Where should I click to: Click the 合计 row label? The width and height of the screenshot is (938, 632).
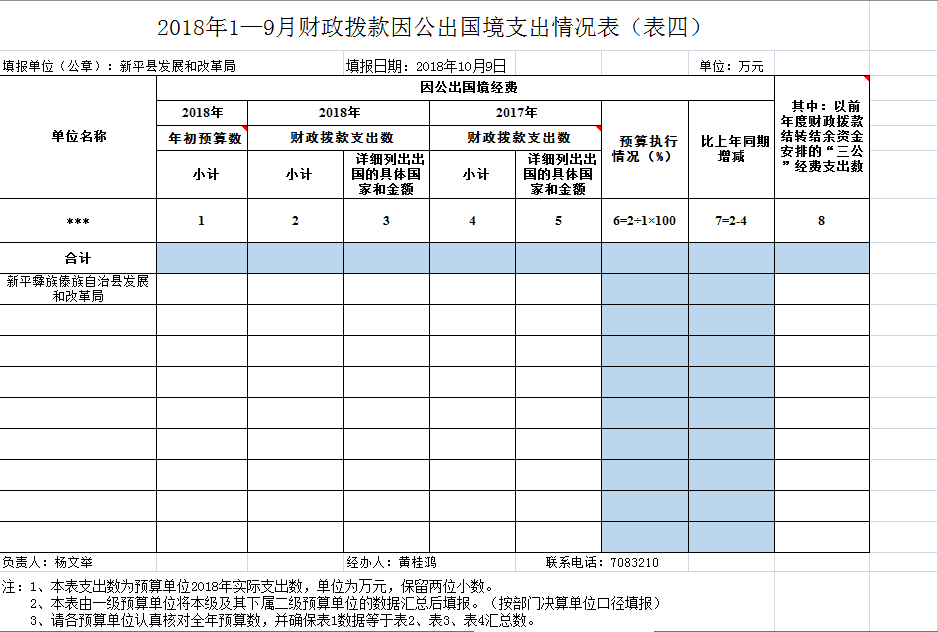[x=78, y=258]
